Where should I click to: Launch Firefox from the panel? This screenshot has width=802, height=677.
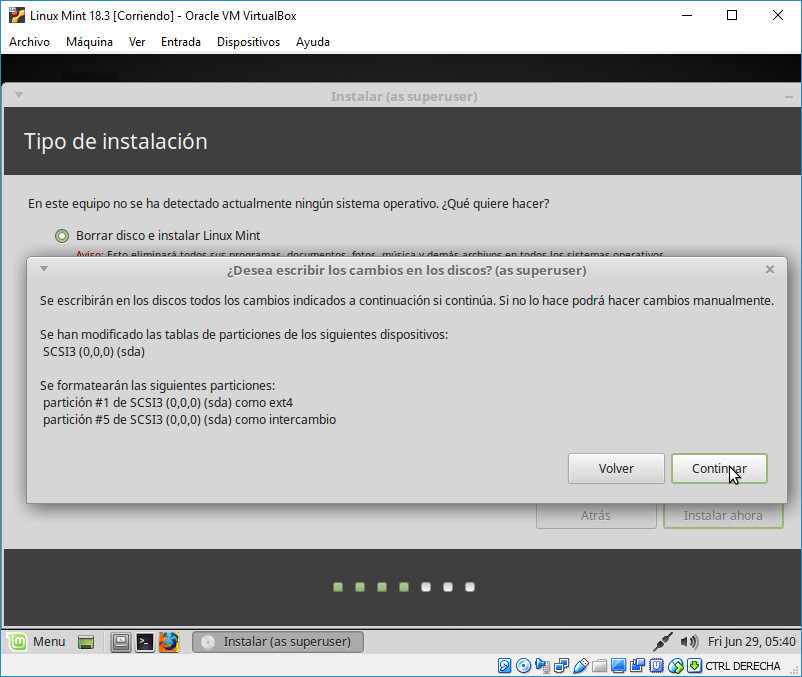169,642
